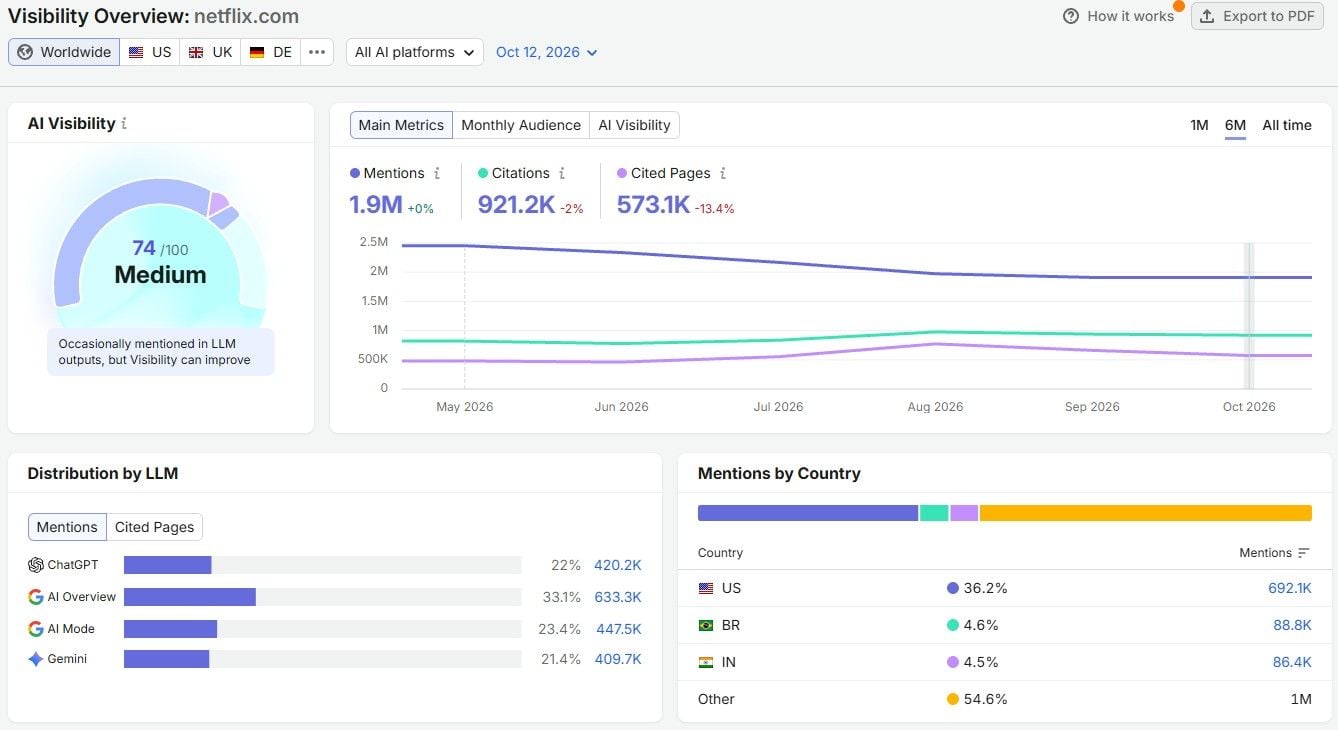Image resolution: width=1338 pixels, height=730 pixels.
Task: Switch to Monthly Audience tab
Action: [521, 125]
